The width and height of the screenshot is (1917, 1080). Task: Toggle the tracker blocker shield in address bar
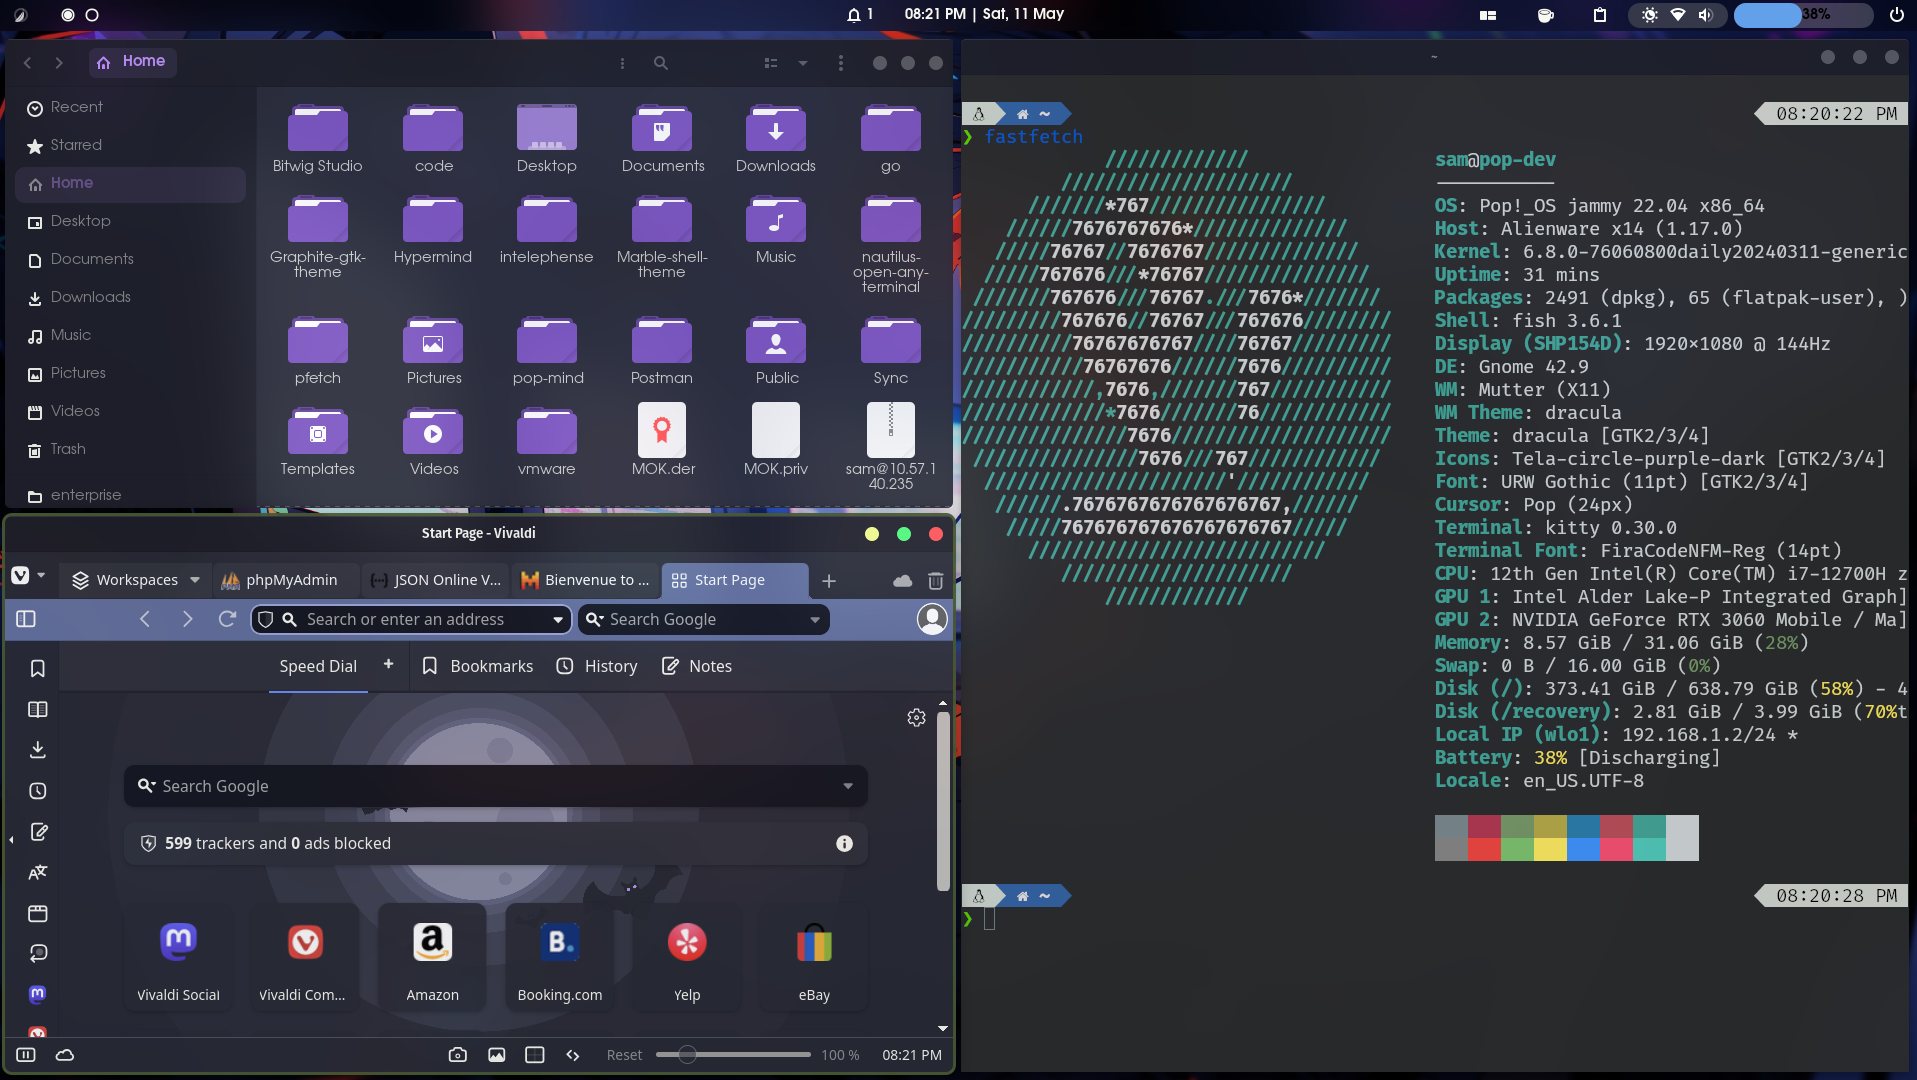[264, 619]
